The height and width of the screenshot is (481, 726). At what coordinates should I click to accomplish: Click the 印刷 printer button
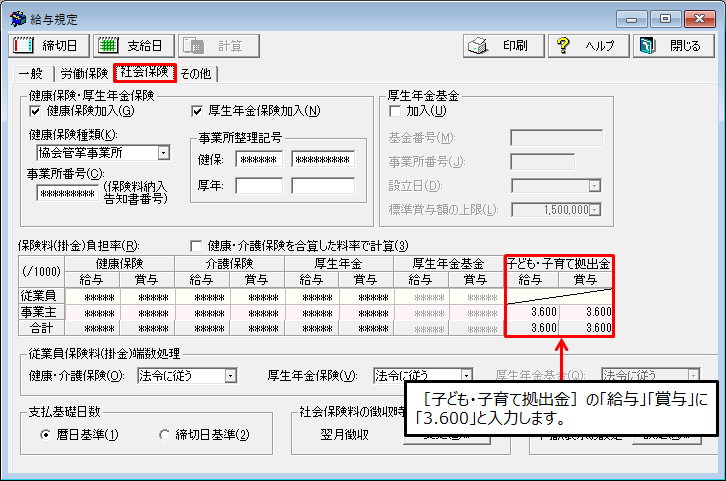503,46
